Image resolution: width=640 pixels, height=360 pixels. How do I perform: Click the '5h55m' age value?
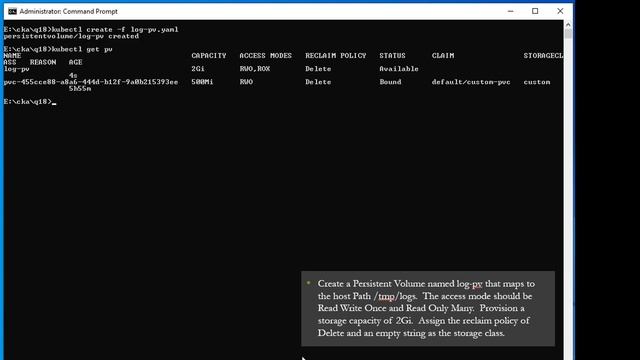click(x=80, y=88)
